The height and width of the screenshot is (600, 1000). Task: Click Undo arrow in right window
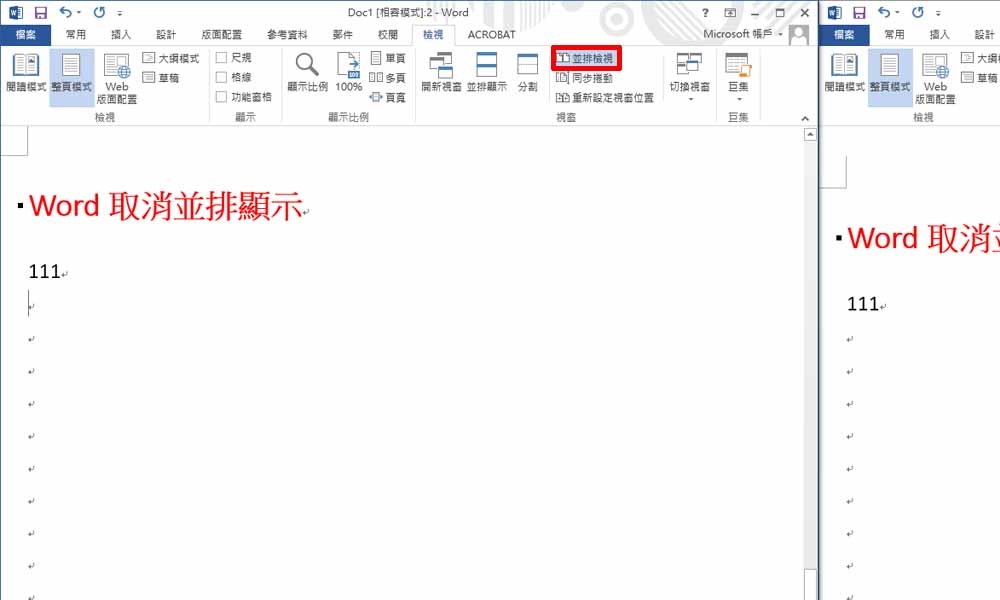(x=884, y=12)
